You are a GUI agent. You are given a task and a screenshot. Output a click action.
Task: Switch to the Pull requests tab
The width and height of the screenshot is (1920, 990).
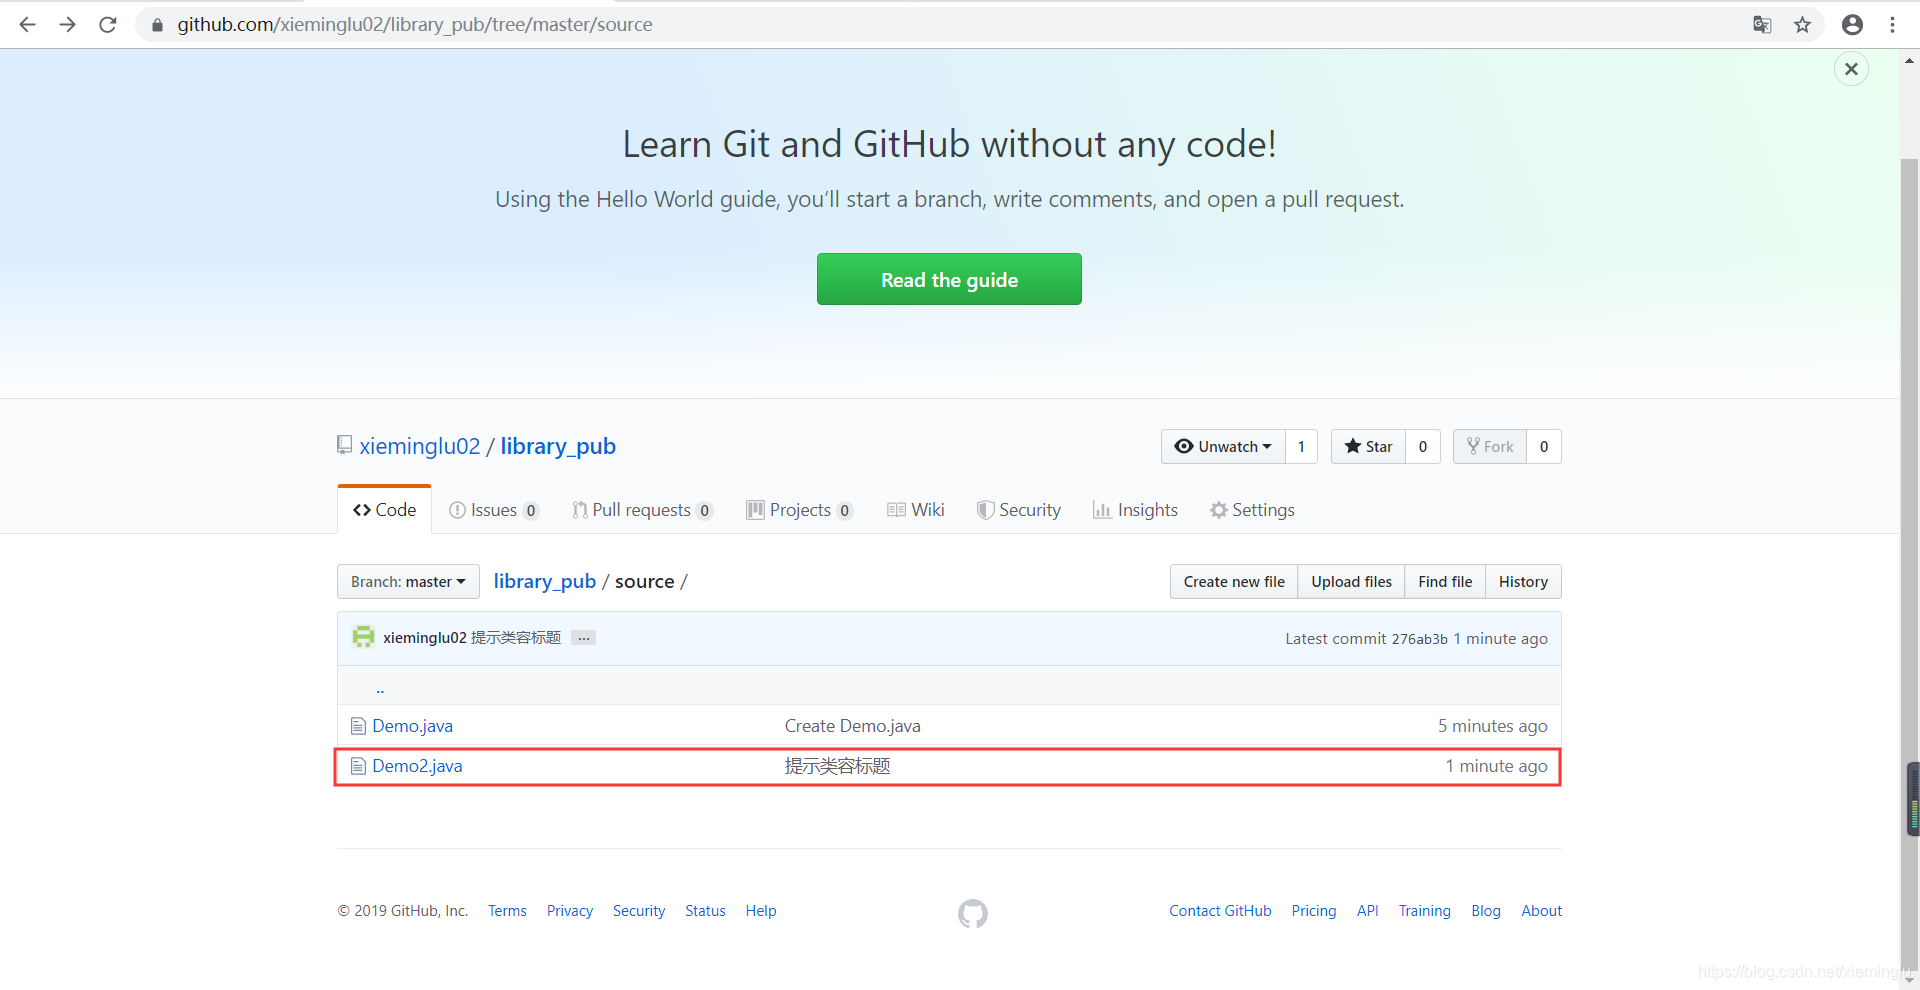tap(642, 510)
